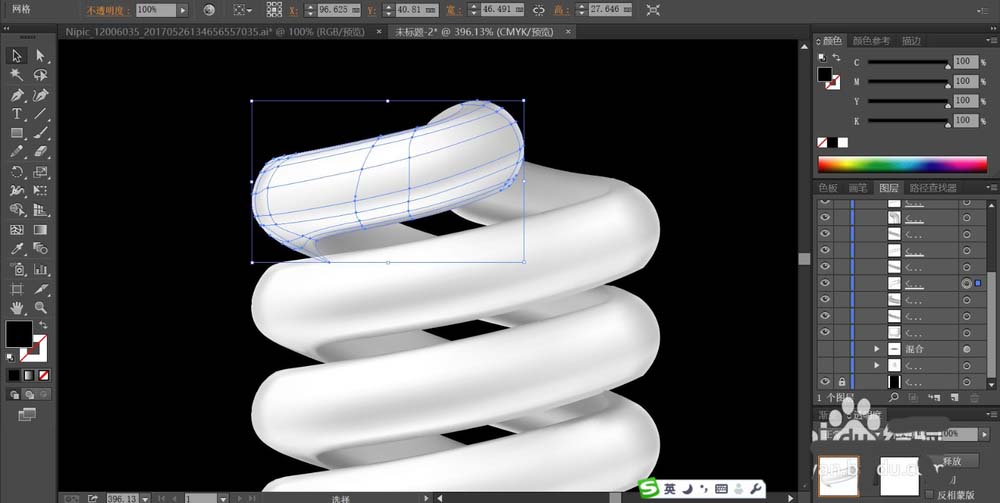The height and width of the screenshot is (503, 1000).
Task: Select the Symbol Sprayer tool
Action: click(x=17, y=269)
